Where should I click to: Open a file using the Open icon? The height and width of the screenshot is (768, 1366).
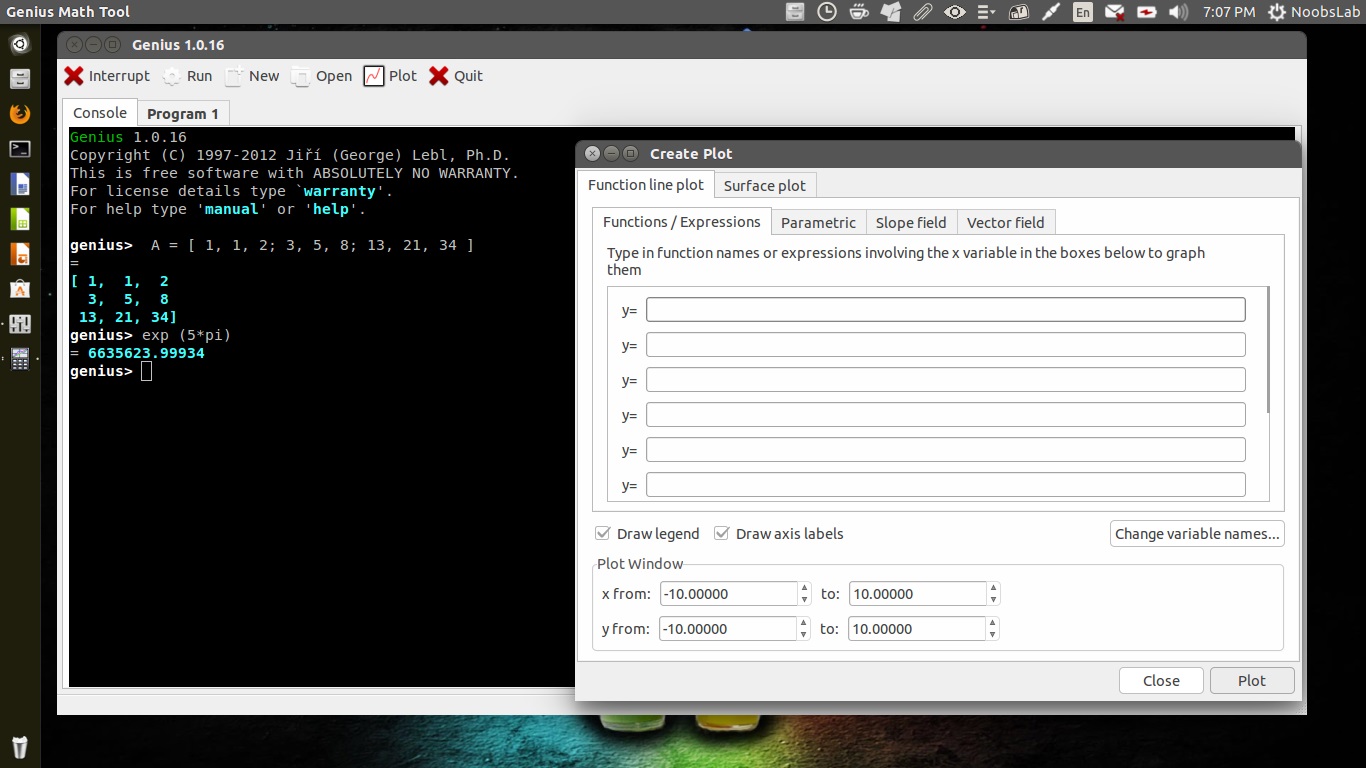click(301, 76)
